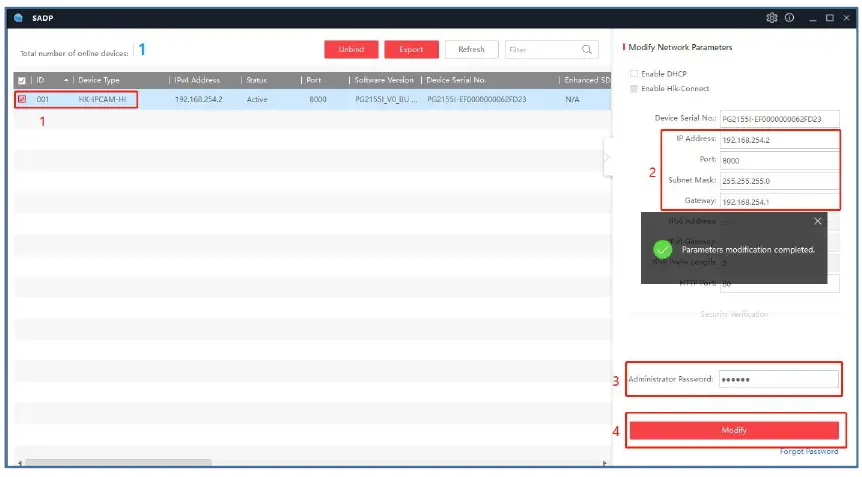Image resolution: width=862 pixels, height=477 pixels.
Task: Click the Unbind button
Action: click(351, 49)
